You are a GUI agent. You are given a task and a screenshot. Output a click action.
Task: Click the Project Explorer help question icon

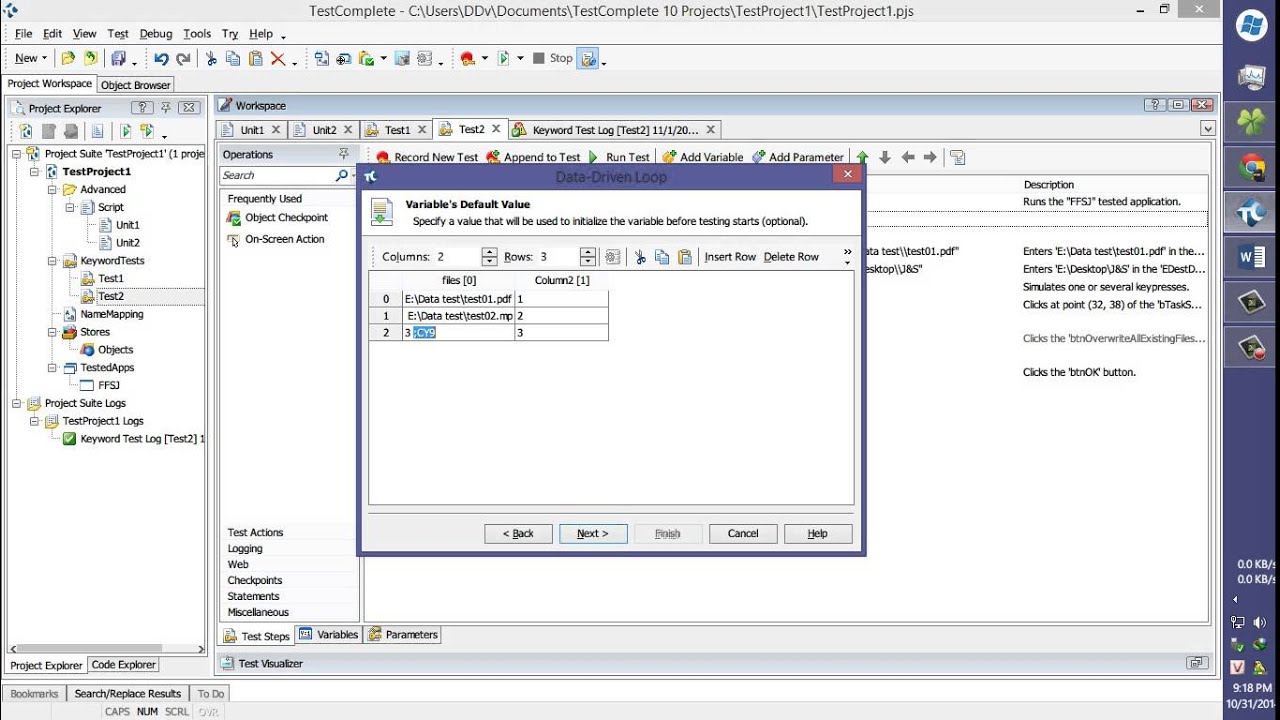click(x=142, y=108)
